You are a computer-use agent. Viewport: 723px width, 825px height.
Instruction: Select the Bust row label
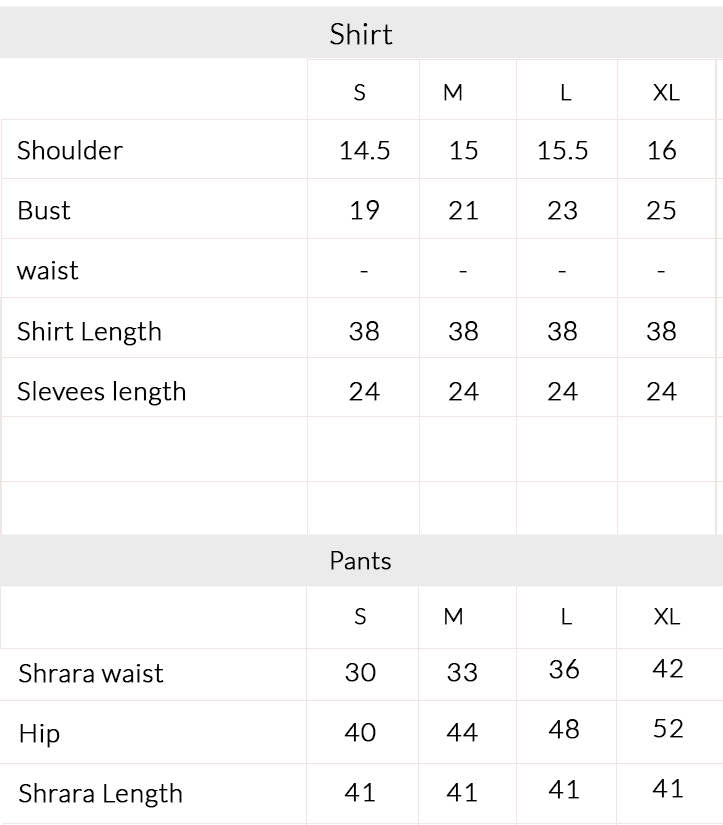point(44,210)
